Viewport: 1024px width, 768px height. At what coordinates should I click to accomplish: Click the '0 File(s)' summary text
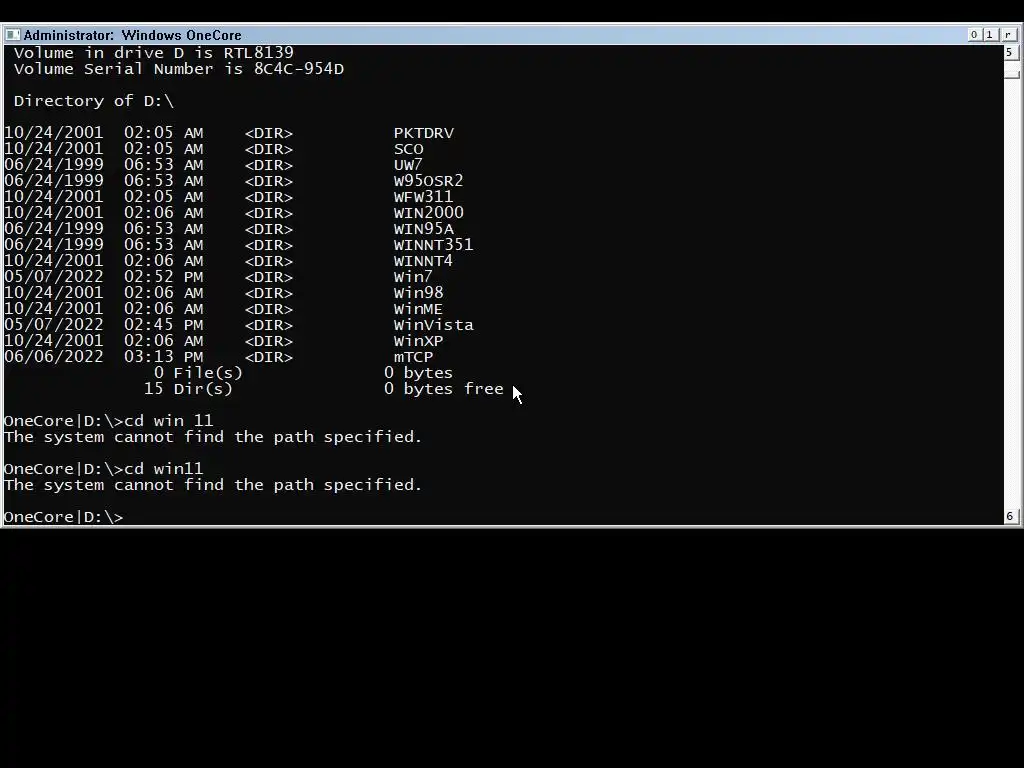click(x=199, y=373)
